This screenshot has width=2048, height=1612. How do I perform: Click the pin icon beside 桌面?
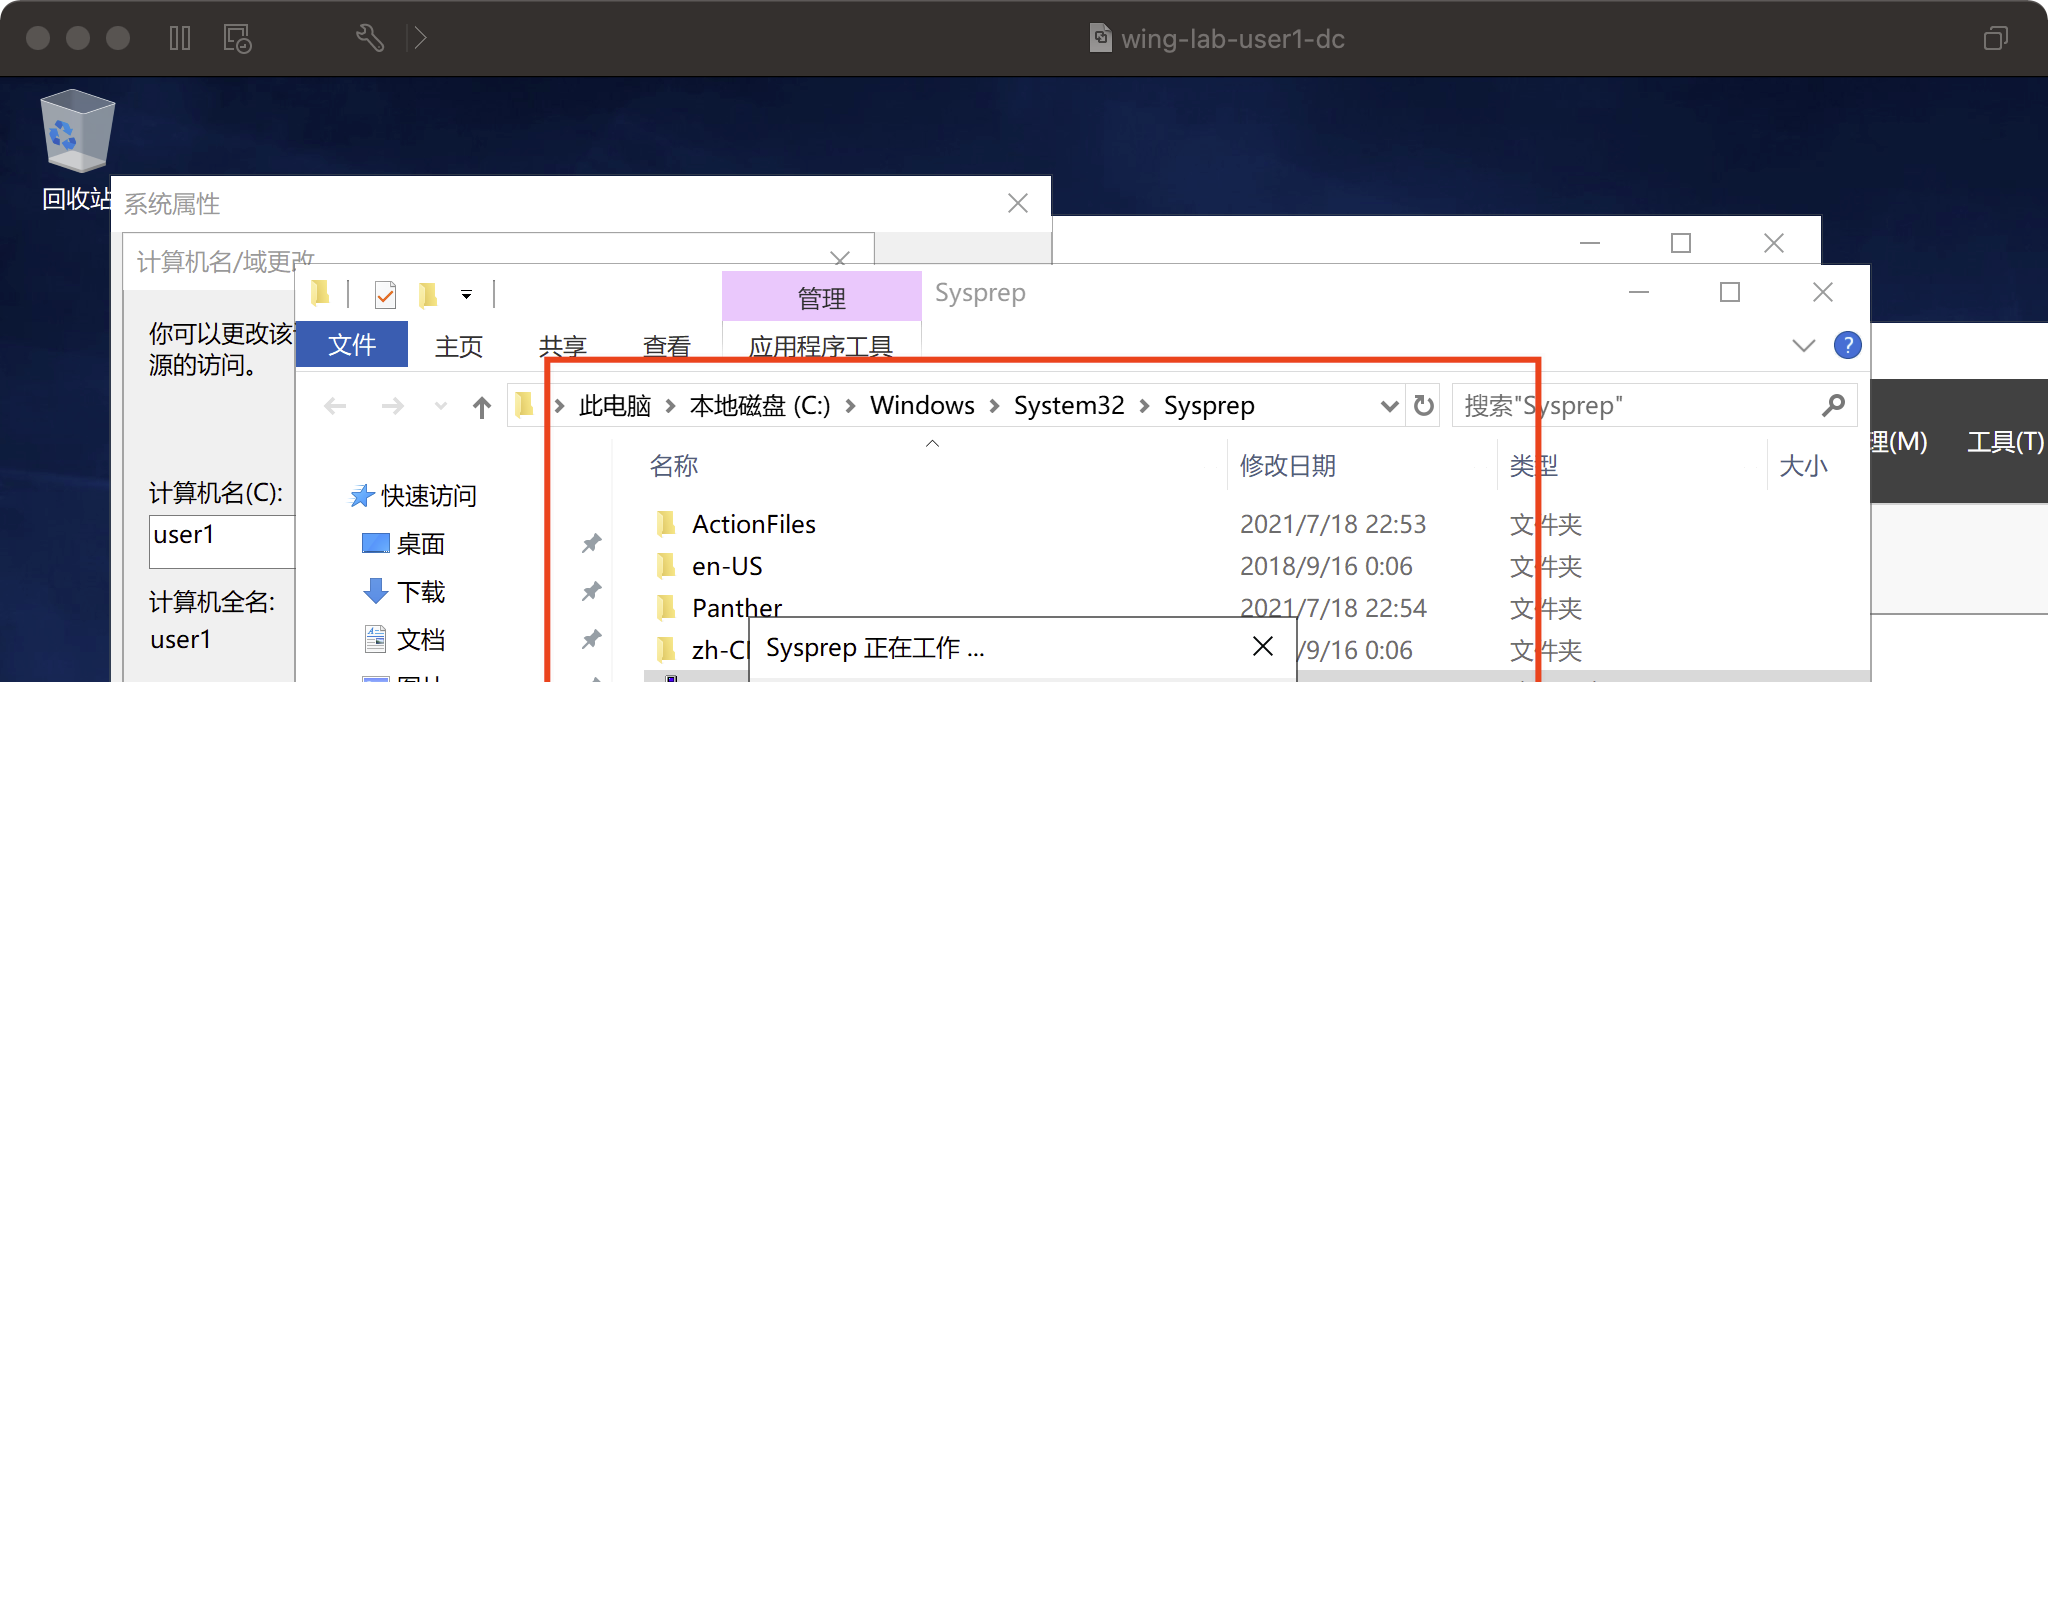click(592, 543)
